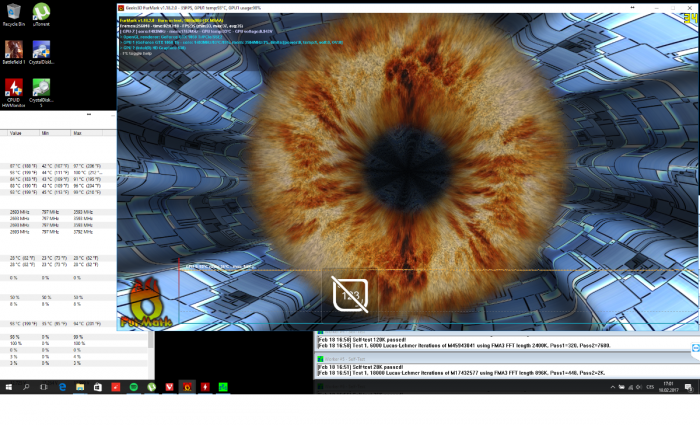Image resolution: width=700 pixels, height=425 pixels.
Task: Click the TeamViewer side panel tab
Action: tap(695, 348)
